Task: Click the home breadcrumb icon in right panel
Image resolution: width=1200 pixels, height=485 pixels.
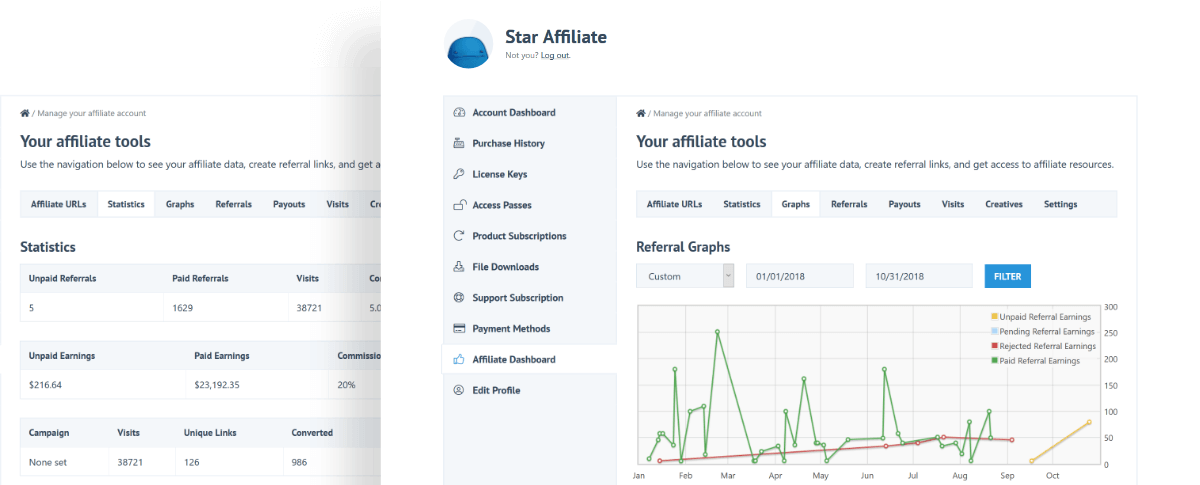Action: (x=641, y=114)
